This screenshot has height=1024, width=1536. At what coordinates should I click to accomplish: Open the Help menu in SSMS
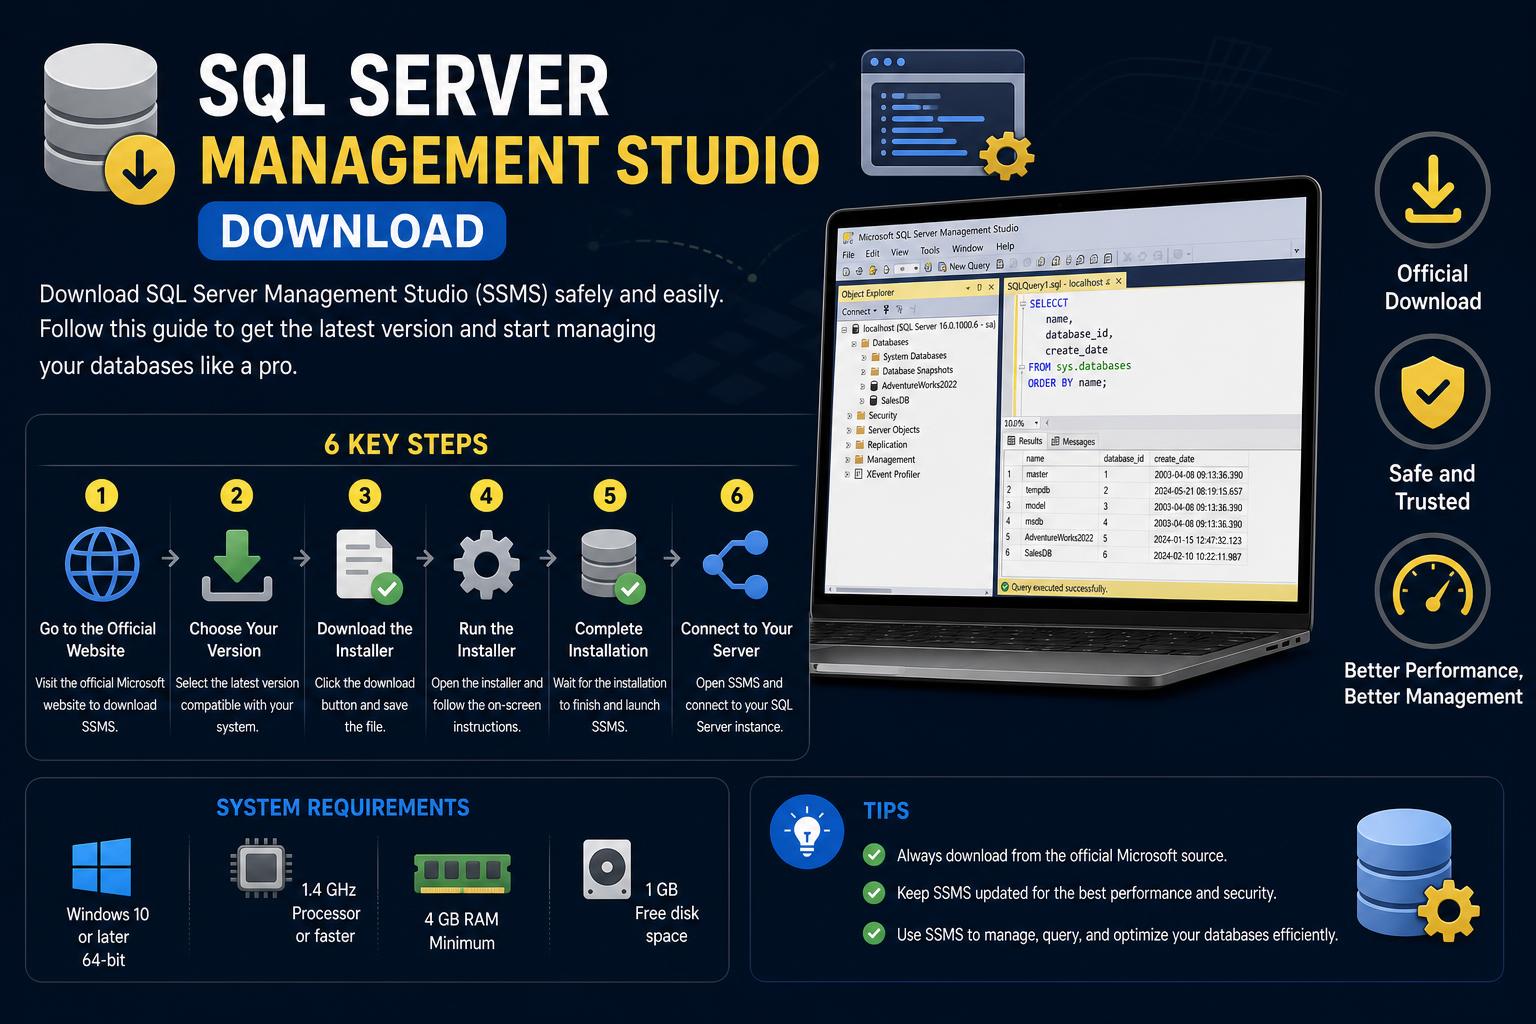(x=1005, y=246)
